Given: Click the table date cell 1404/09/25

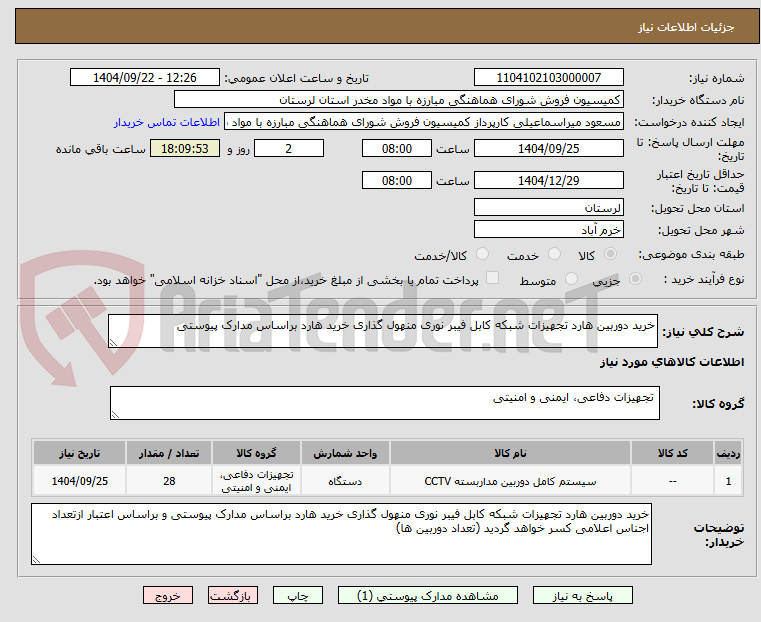Looking at the screenshot, I should click(80, 481).
